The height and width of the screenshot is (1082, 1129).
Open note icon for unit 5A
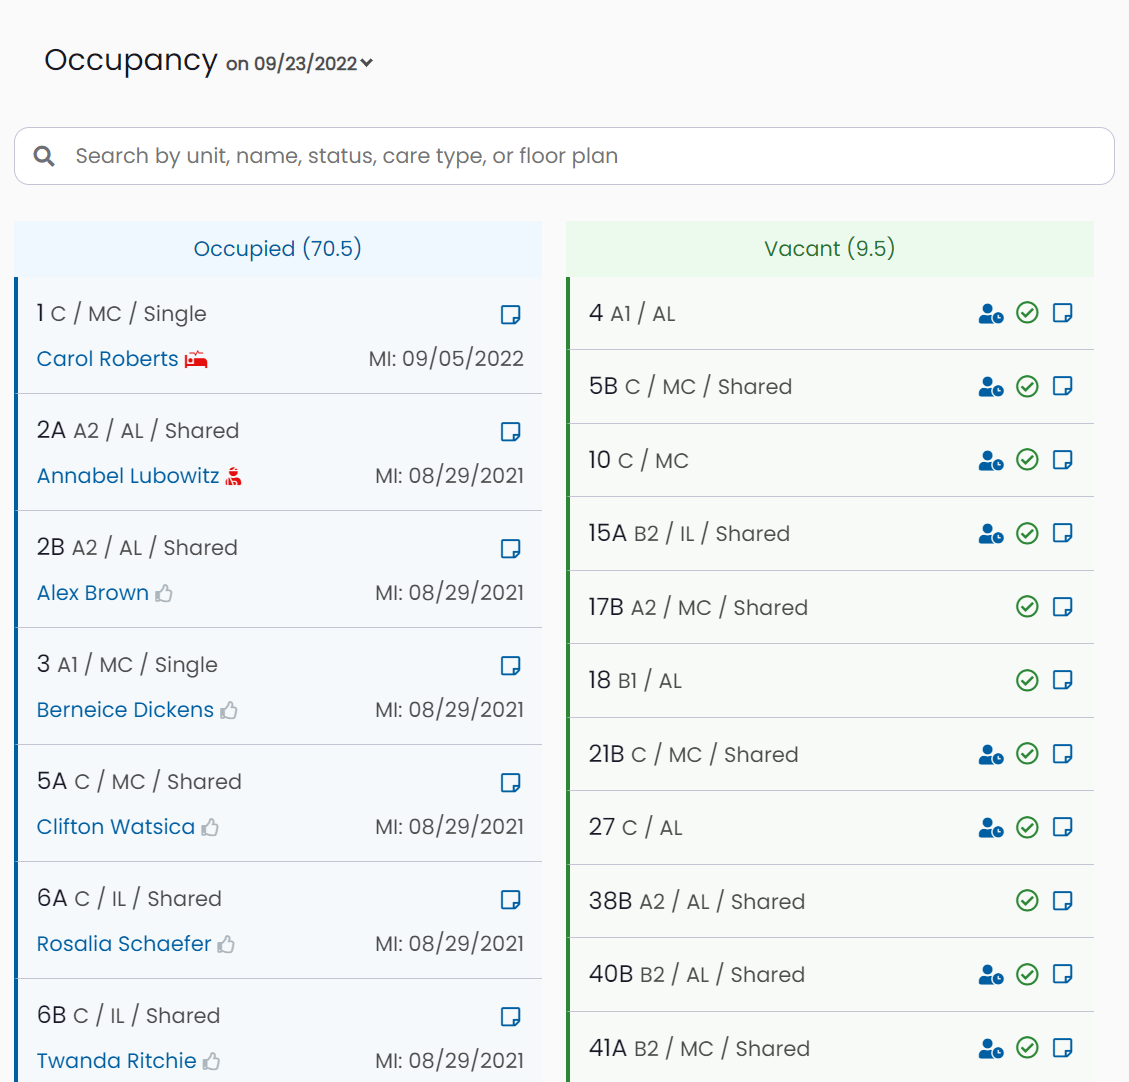pyautogui.click(x=510, y=783)
